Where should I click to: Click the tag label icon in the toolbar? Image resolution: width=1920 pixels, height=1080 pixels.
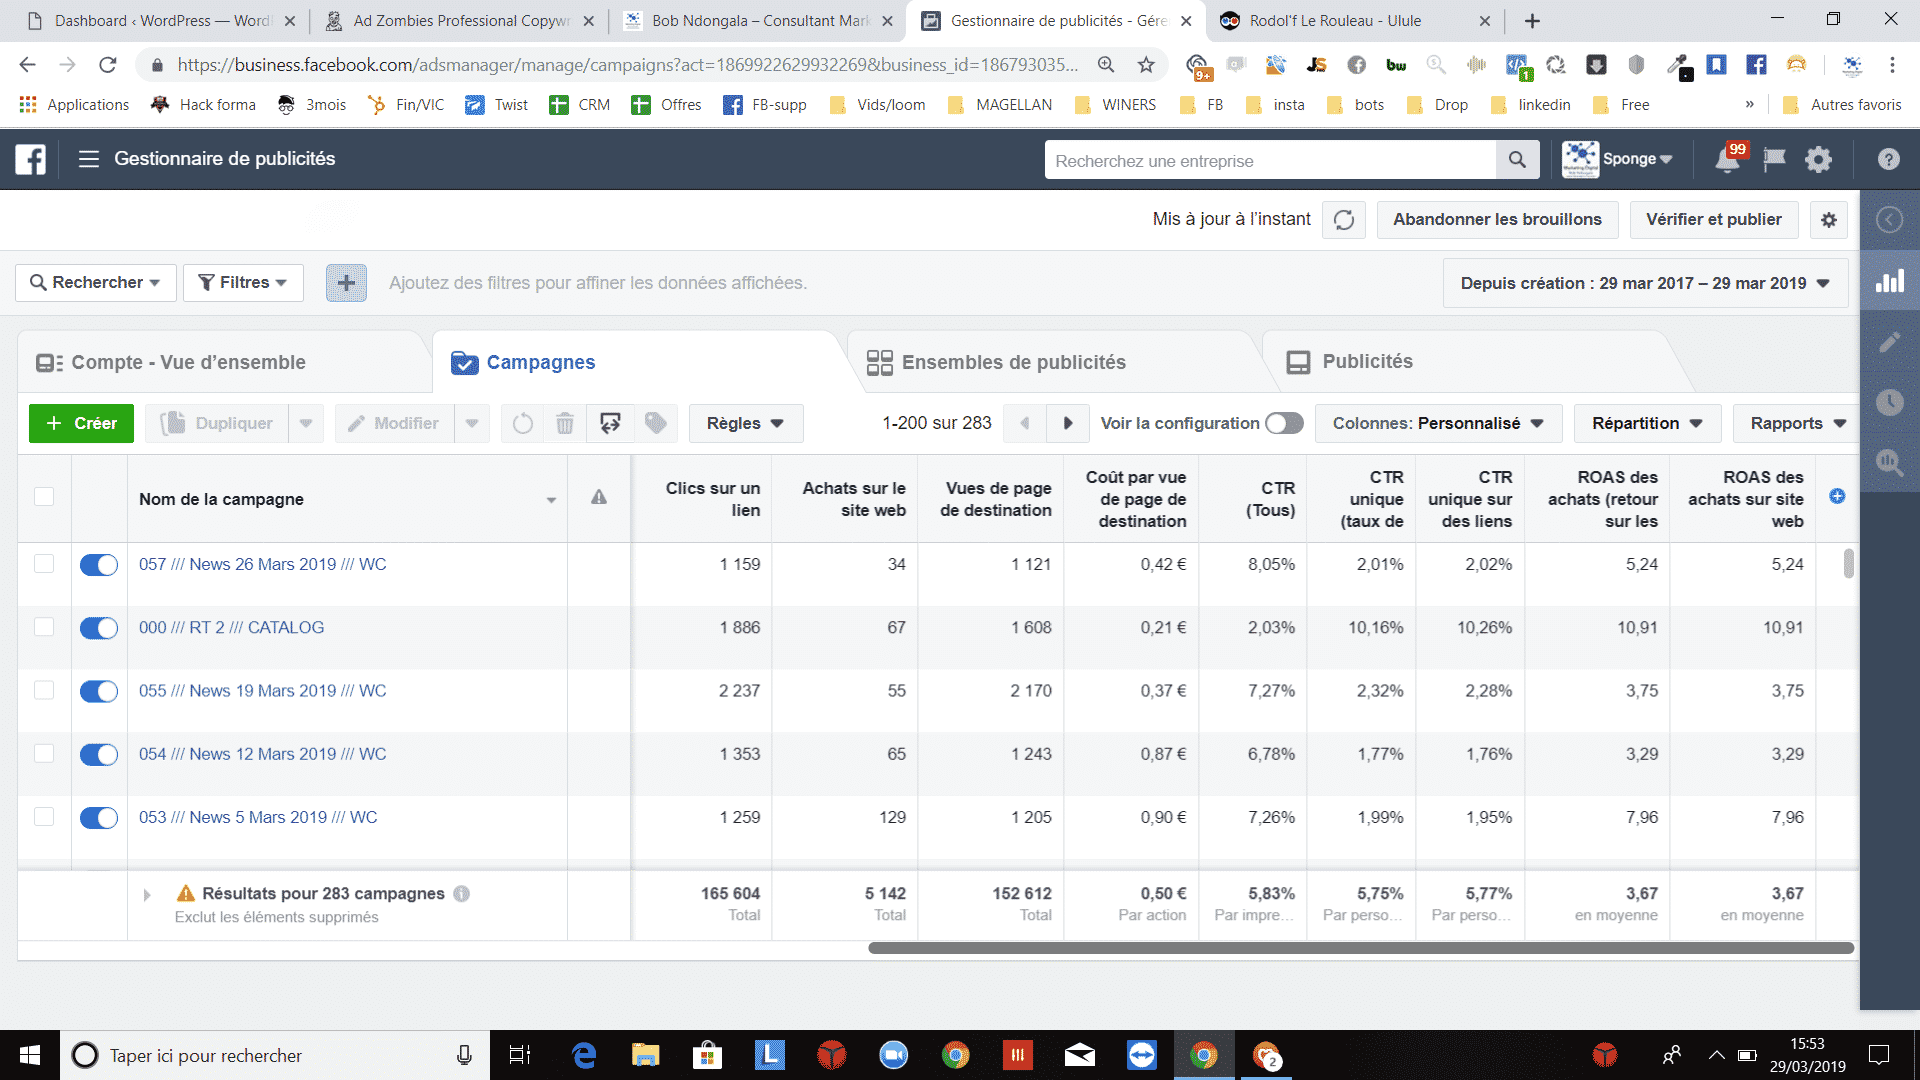click(x=656, y=424)
